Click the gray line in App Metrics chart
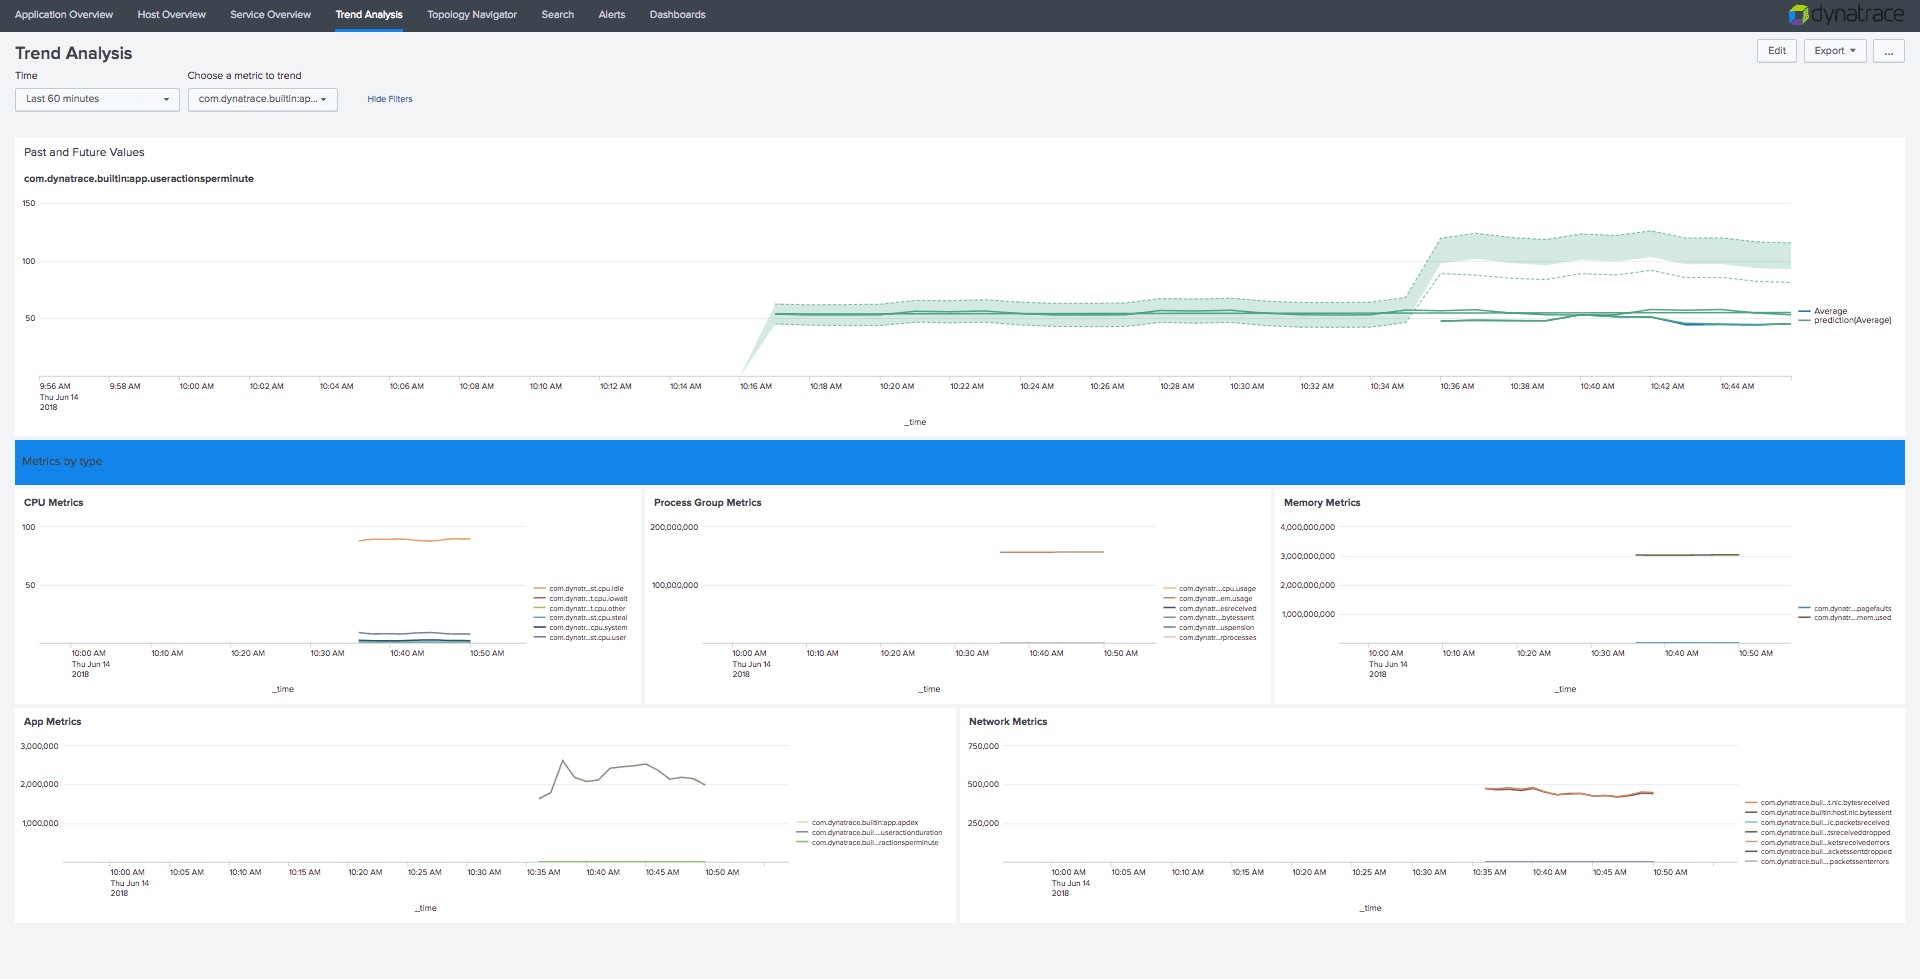Viewport: 1920px width, 979px height. pyautogui.click(x=623, y=778)
